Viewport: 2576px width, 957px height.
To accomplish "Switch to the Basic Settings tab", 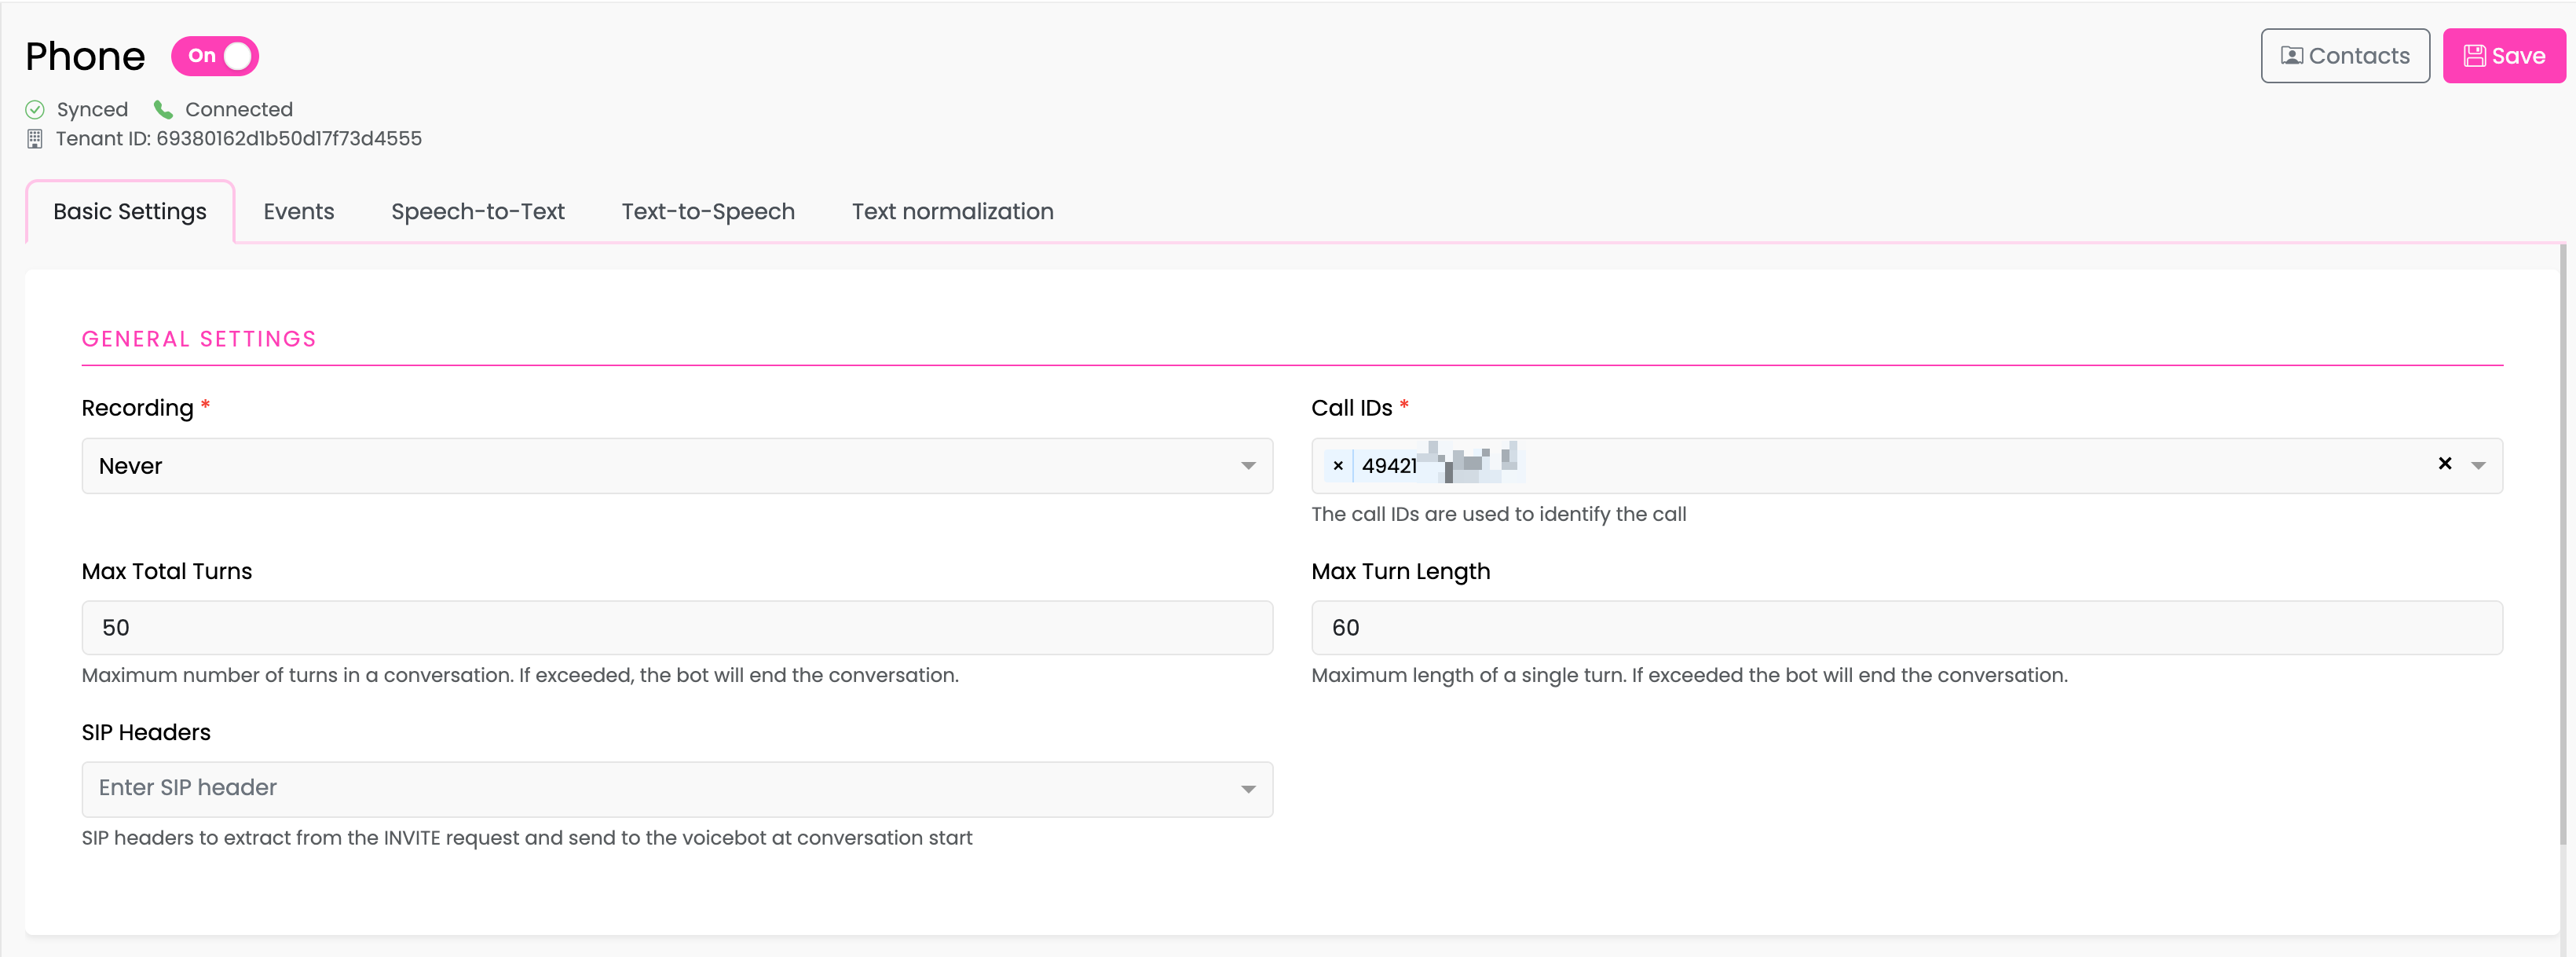I will coord(130,212).
